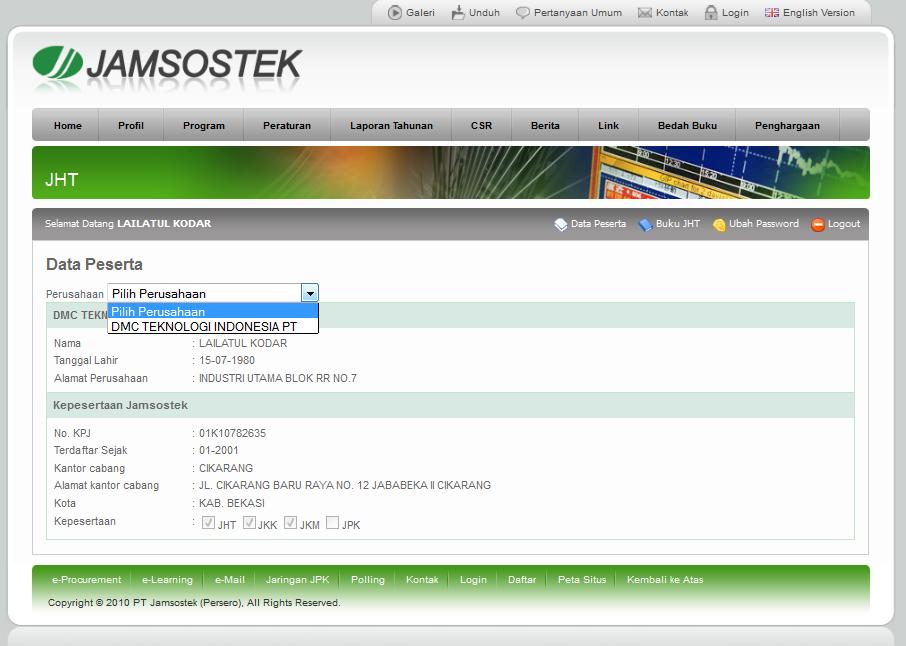Open the Profil menu

(131, 125)
